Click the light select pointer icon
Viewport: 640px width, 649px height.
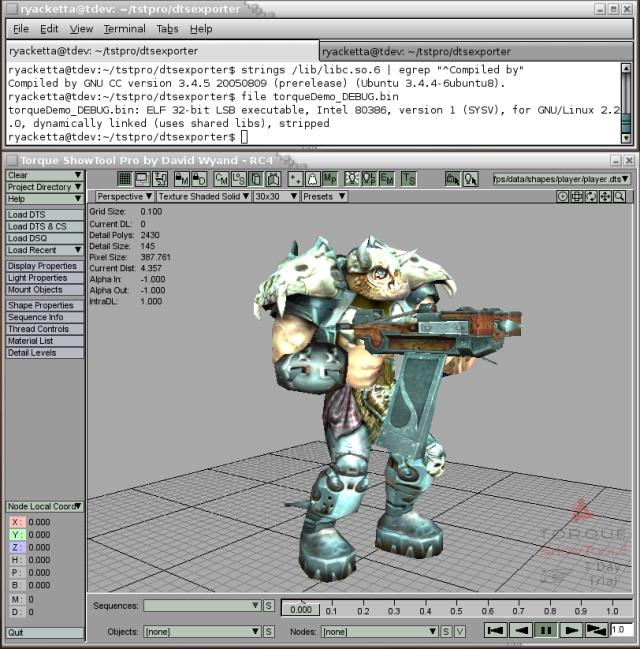pyautogui.click(x=470, y=179)
